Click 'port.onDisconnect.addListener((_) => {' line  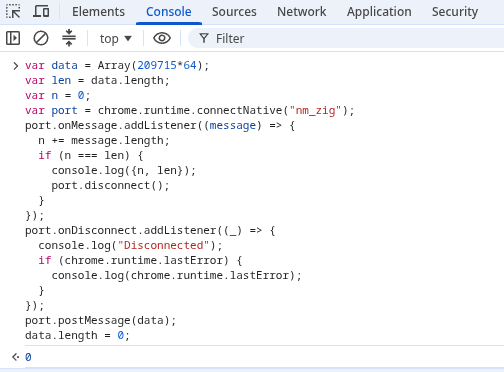(150, 230)
